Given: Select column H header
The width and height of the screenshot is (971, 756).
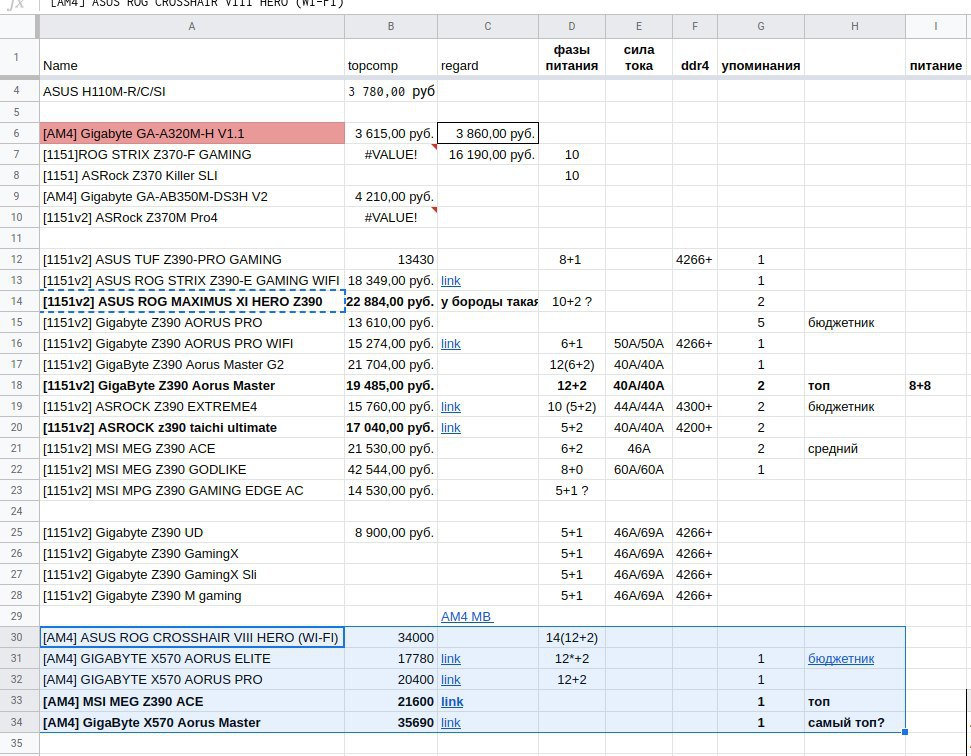Looking at the screenshot, I should pos(855,27).
